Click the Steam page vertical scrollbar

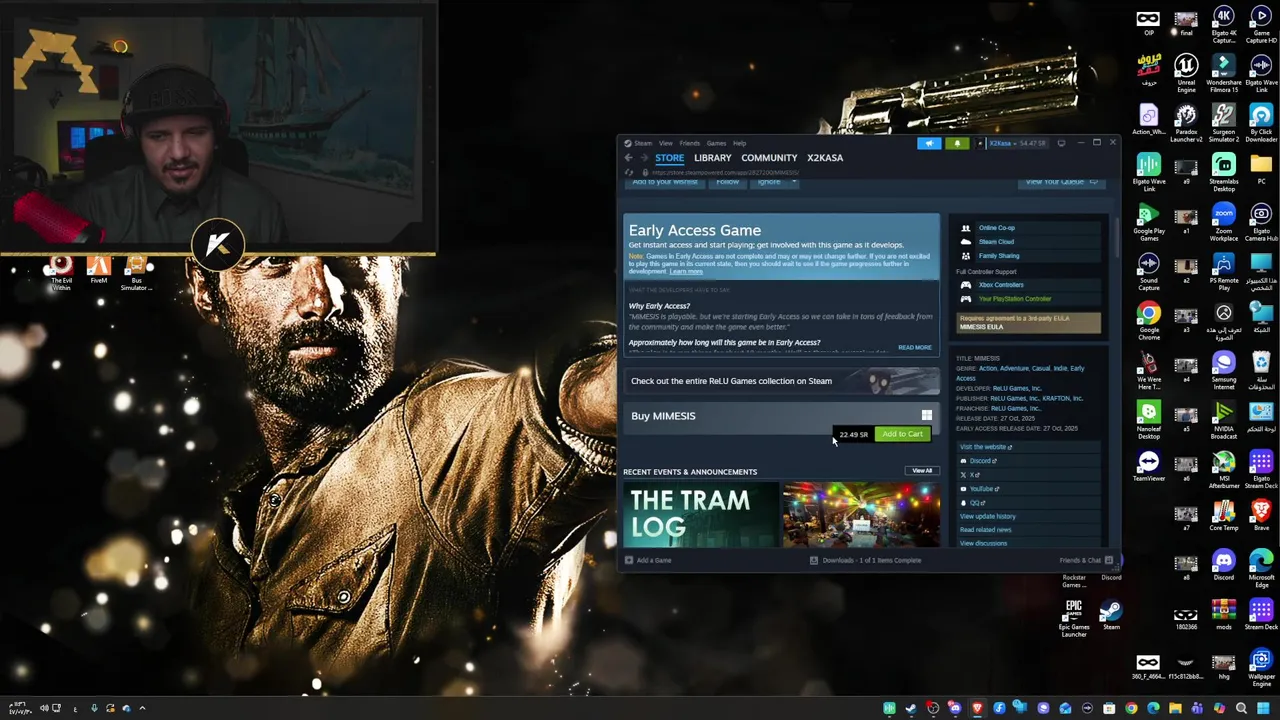[1116, 240]
